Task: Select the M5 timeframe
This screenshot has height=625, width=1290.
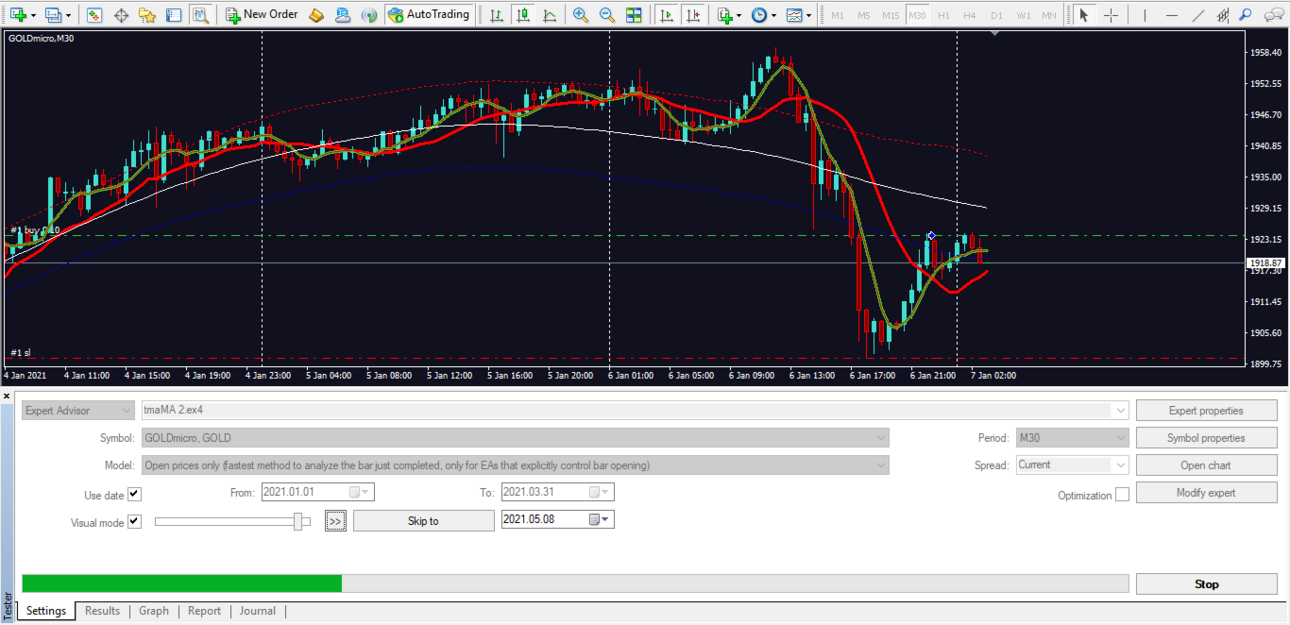Action: coord(864,15)
